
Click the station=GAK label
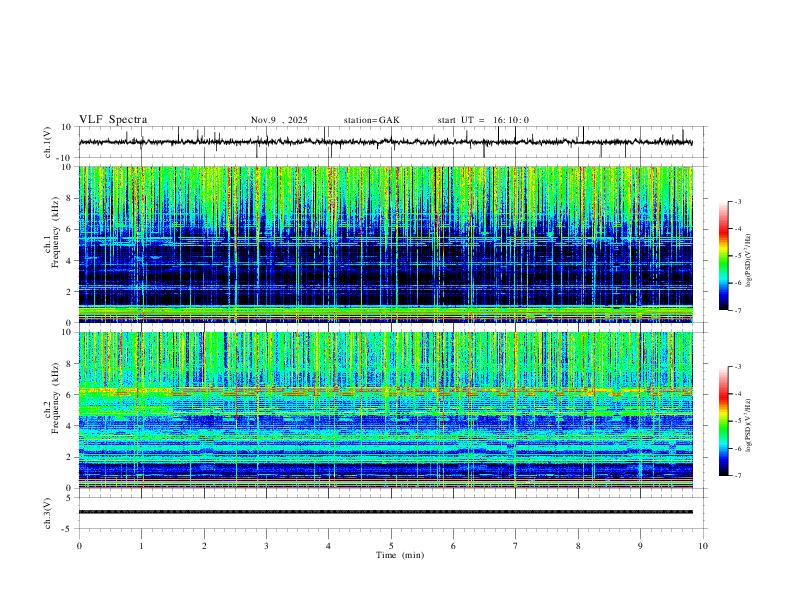coord(371,120)
